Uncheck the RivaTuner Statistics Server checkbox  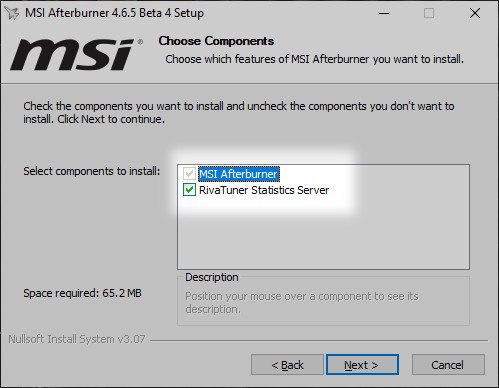click(189, 190)
